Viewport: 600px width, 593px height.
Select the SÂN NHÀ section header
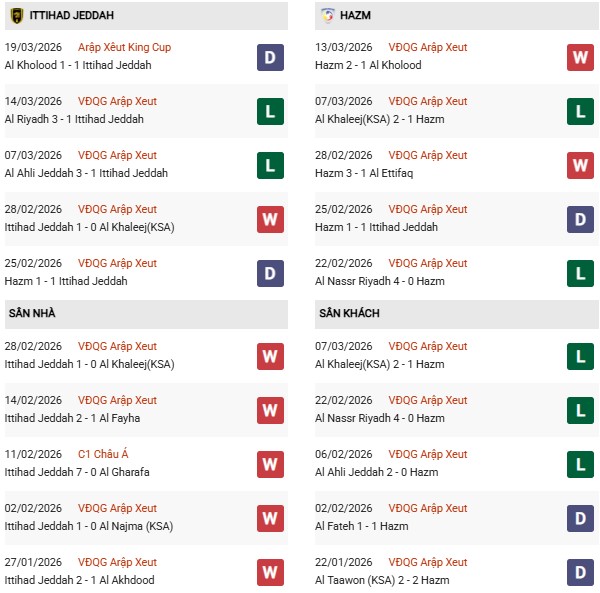coord(32,313)
